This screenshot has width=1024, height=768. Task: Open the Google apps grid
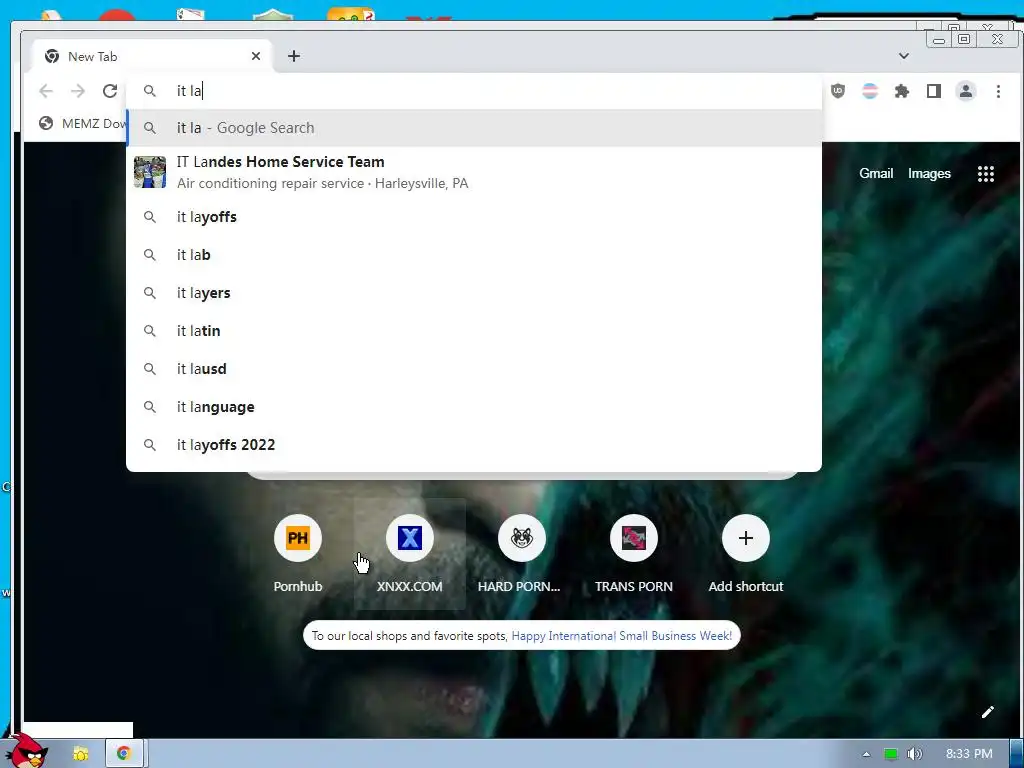point(985,174)
